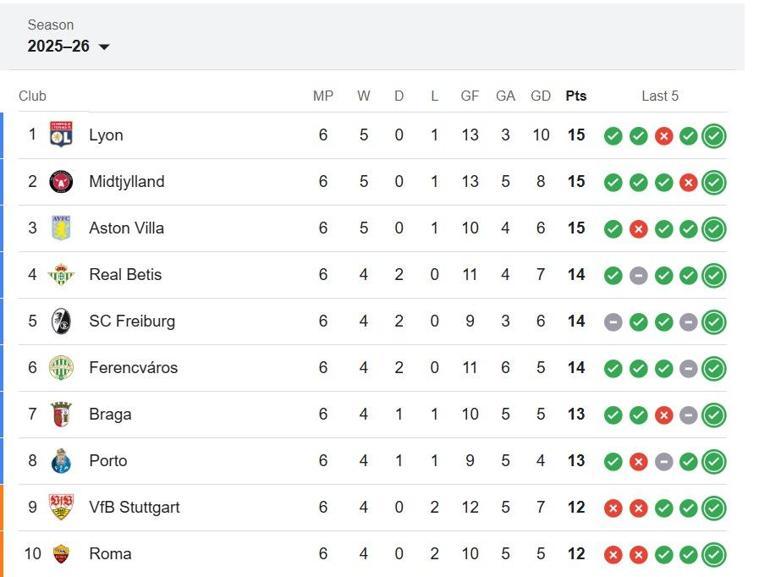Click Lyon's most recent ringed win icon
The height and width of the screenshot is (577, 770).
coord(713,136)
